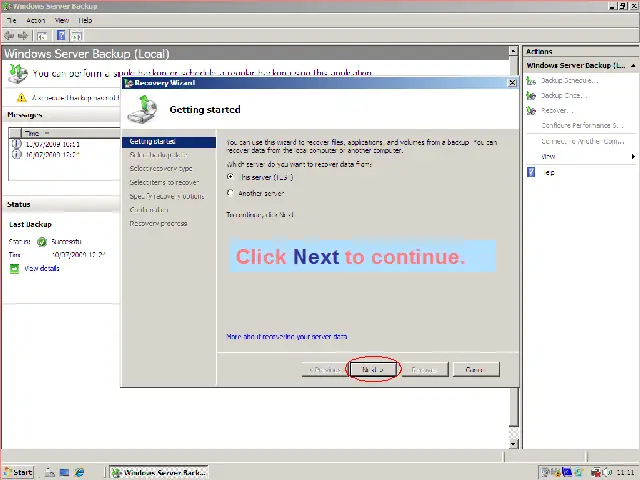Open the File menu
Viewport: 640px width, 480px height.
point(11,20)
